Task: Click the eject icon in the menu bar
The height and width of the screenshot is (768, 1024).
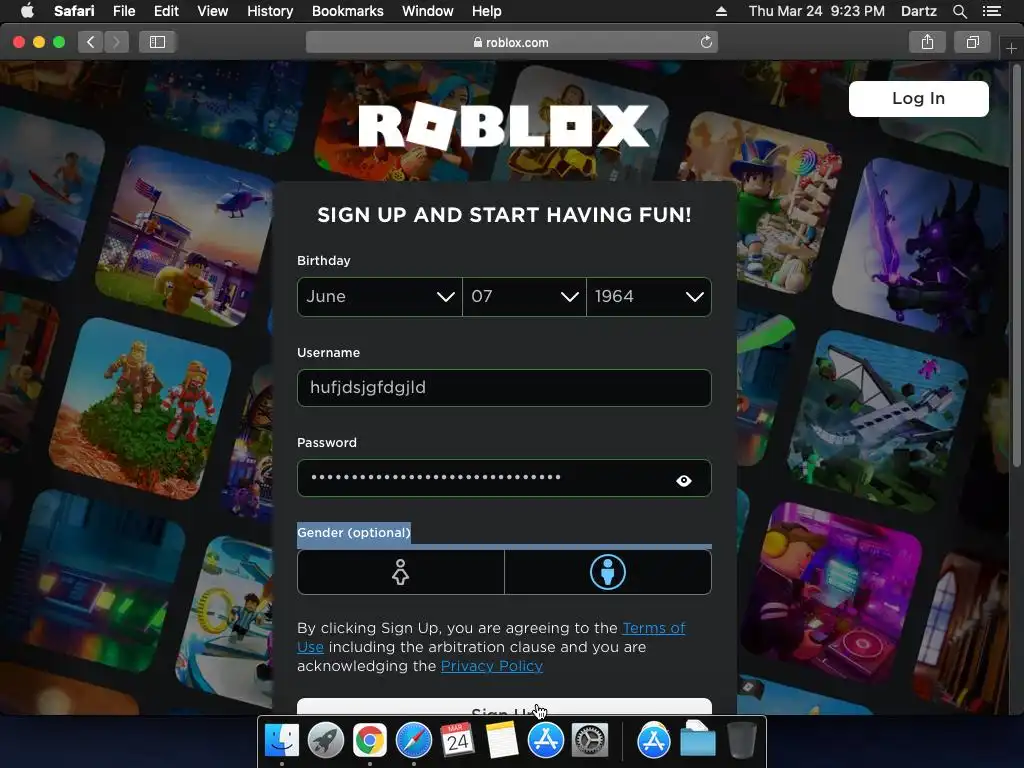Action: [721, 11]
